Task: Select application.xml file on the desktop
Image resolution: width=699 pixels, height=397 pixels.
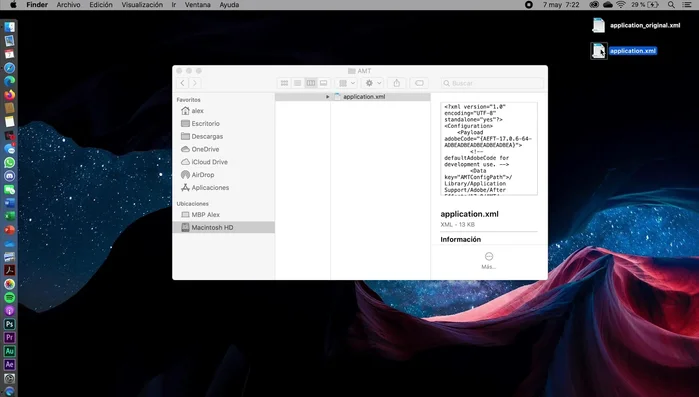Action: [x=624, y=51]
